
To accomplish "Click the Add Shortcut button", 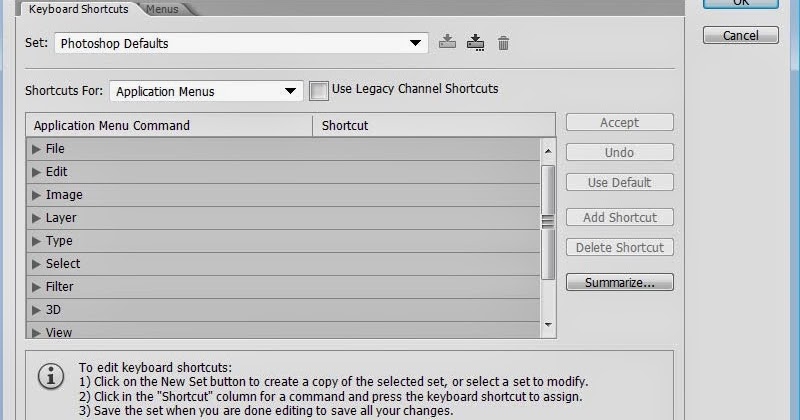I will pos(620,217).
